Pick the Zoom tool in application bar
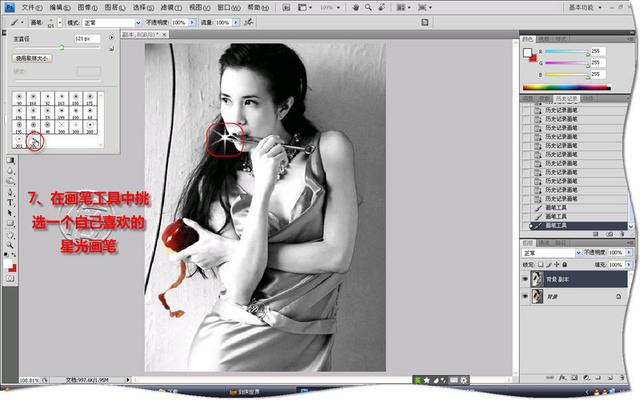 [368, 7]
